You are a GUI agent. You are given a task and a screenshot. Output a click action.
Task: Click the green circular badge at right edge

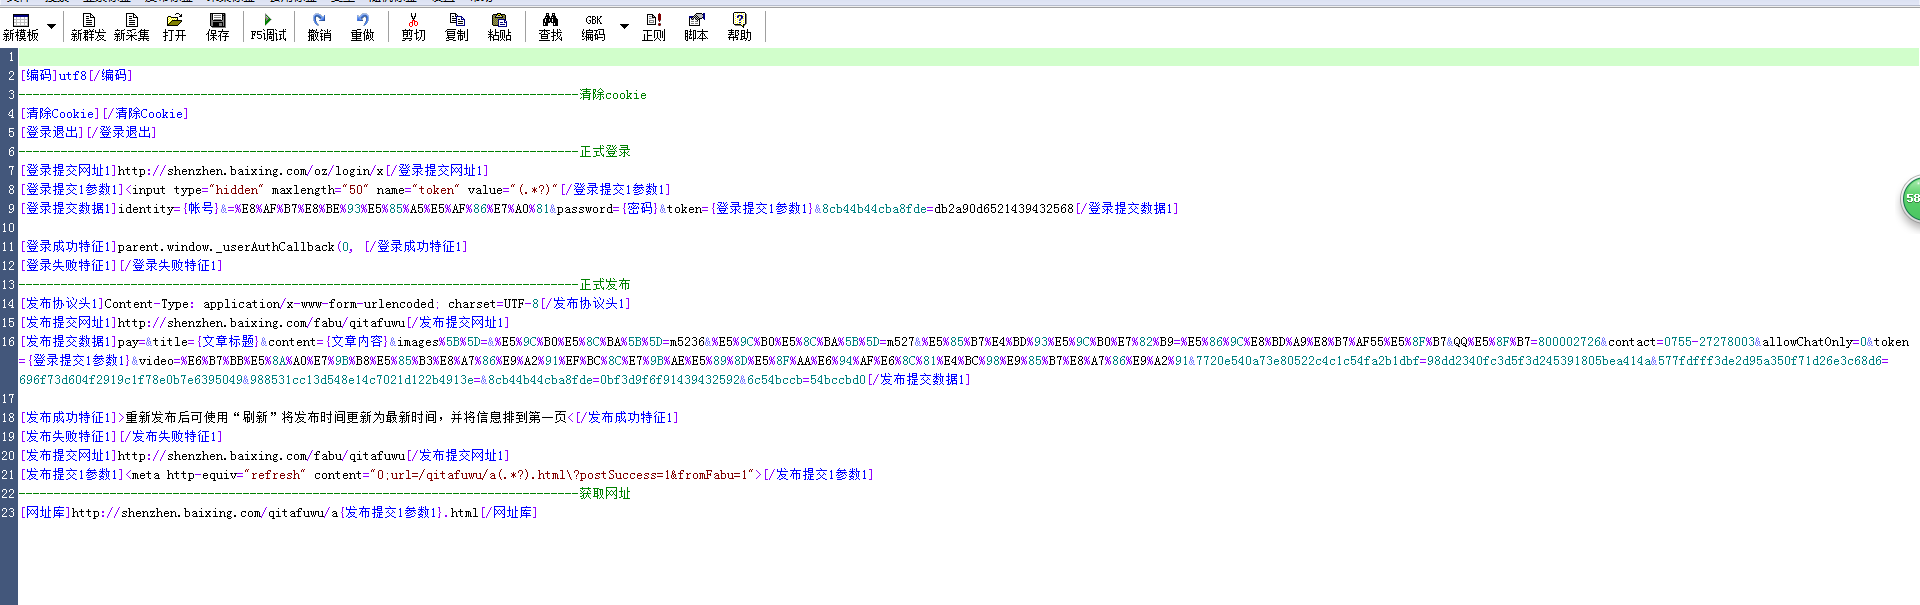(1910, 198)
